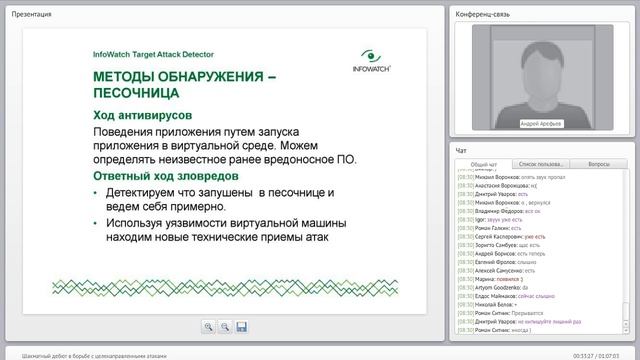Click chat message from Алексей Самусенко
640x360 pixels.
496,271
